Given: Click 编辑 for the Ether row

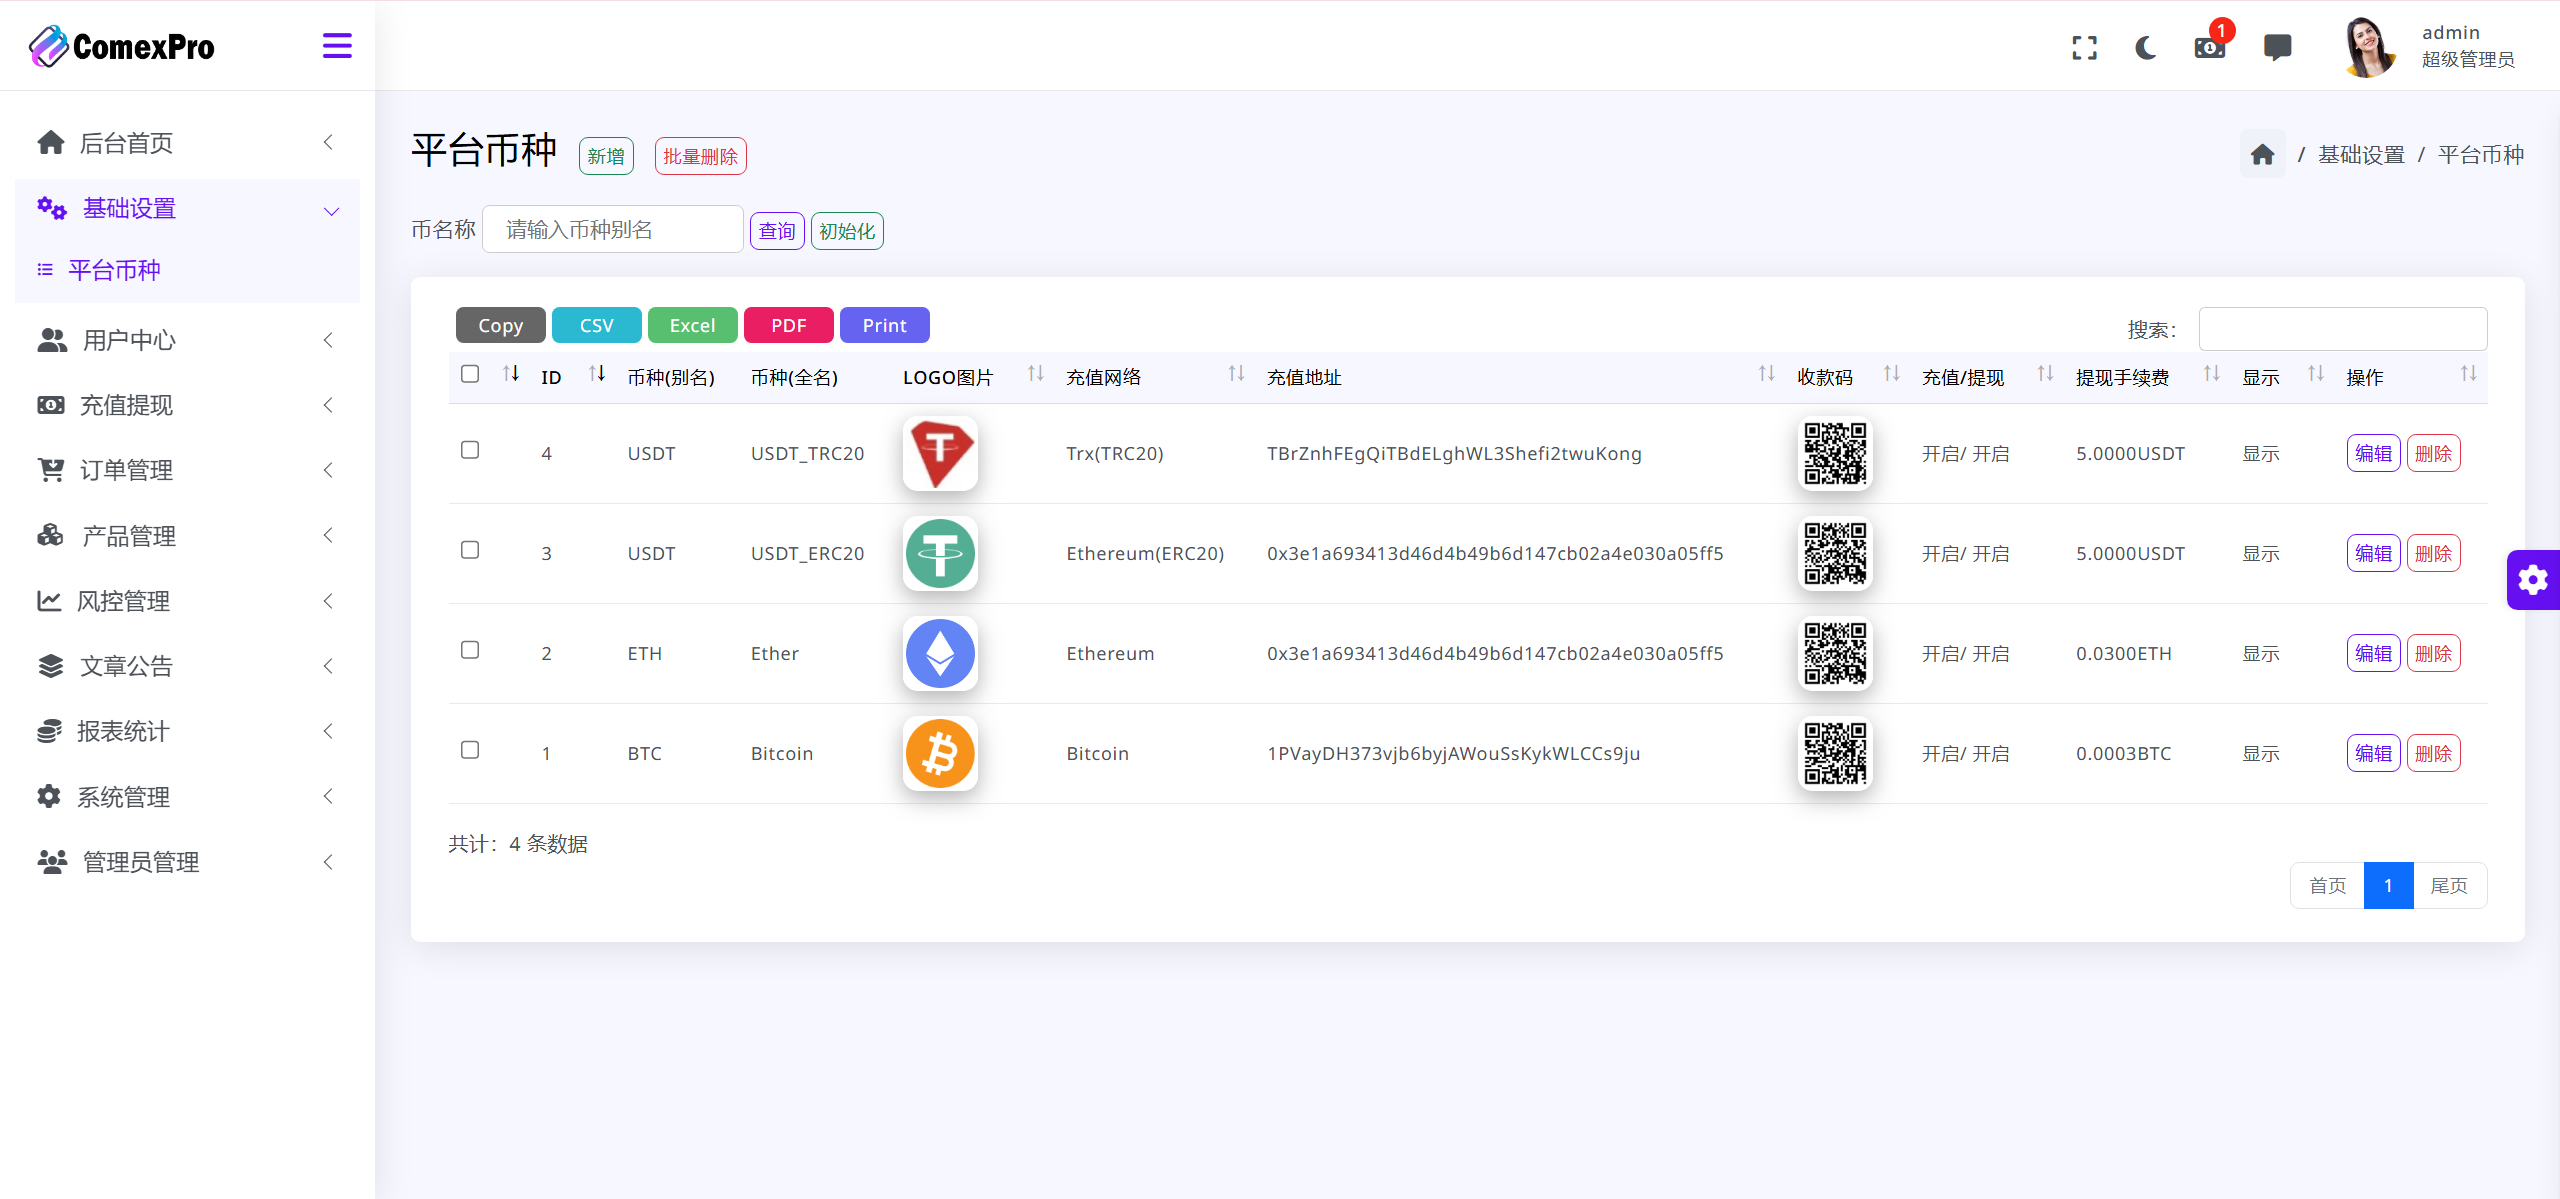Looking at the screenshot, I should pyautogui.click(x=2373, y=654).
